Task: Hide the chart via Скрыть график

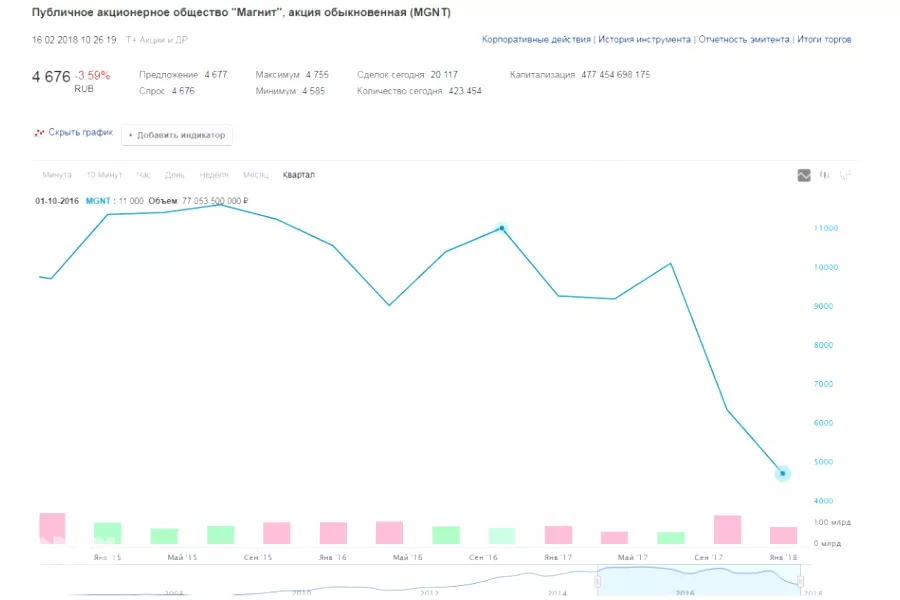Action: pos(80,133)
